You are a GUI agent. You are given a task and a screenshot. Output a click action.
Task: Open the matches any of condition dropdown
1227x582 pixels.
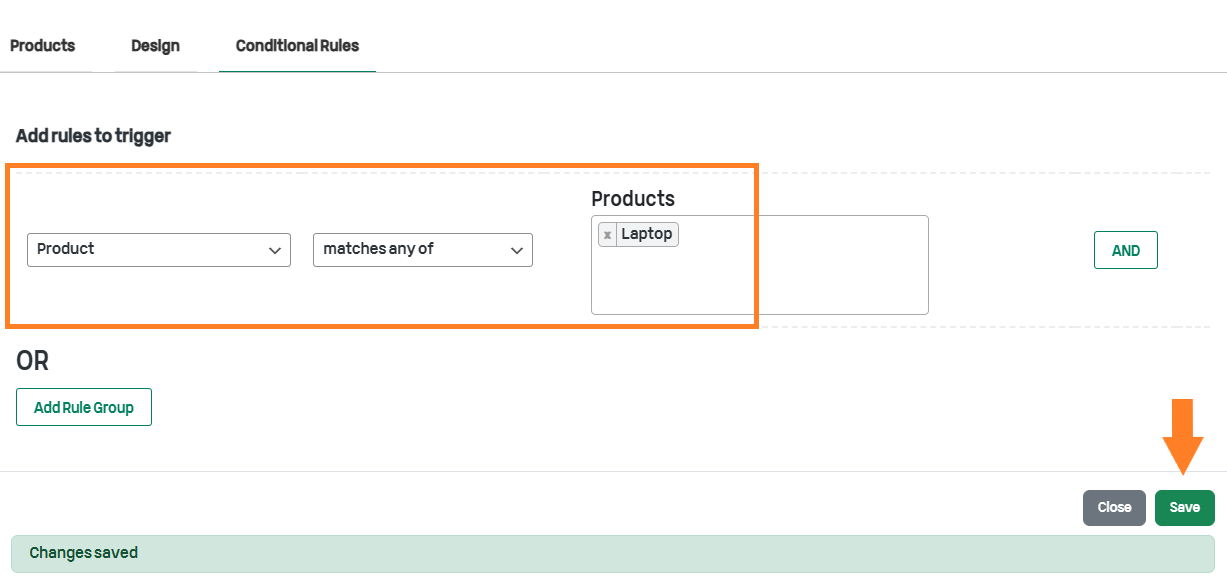click(423, 250)
